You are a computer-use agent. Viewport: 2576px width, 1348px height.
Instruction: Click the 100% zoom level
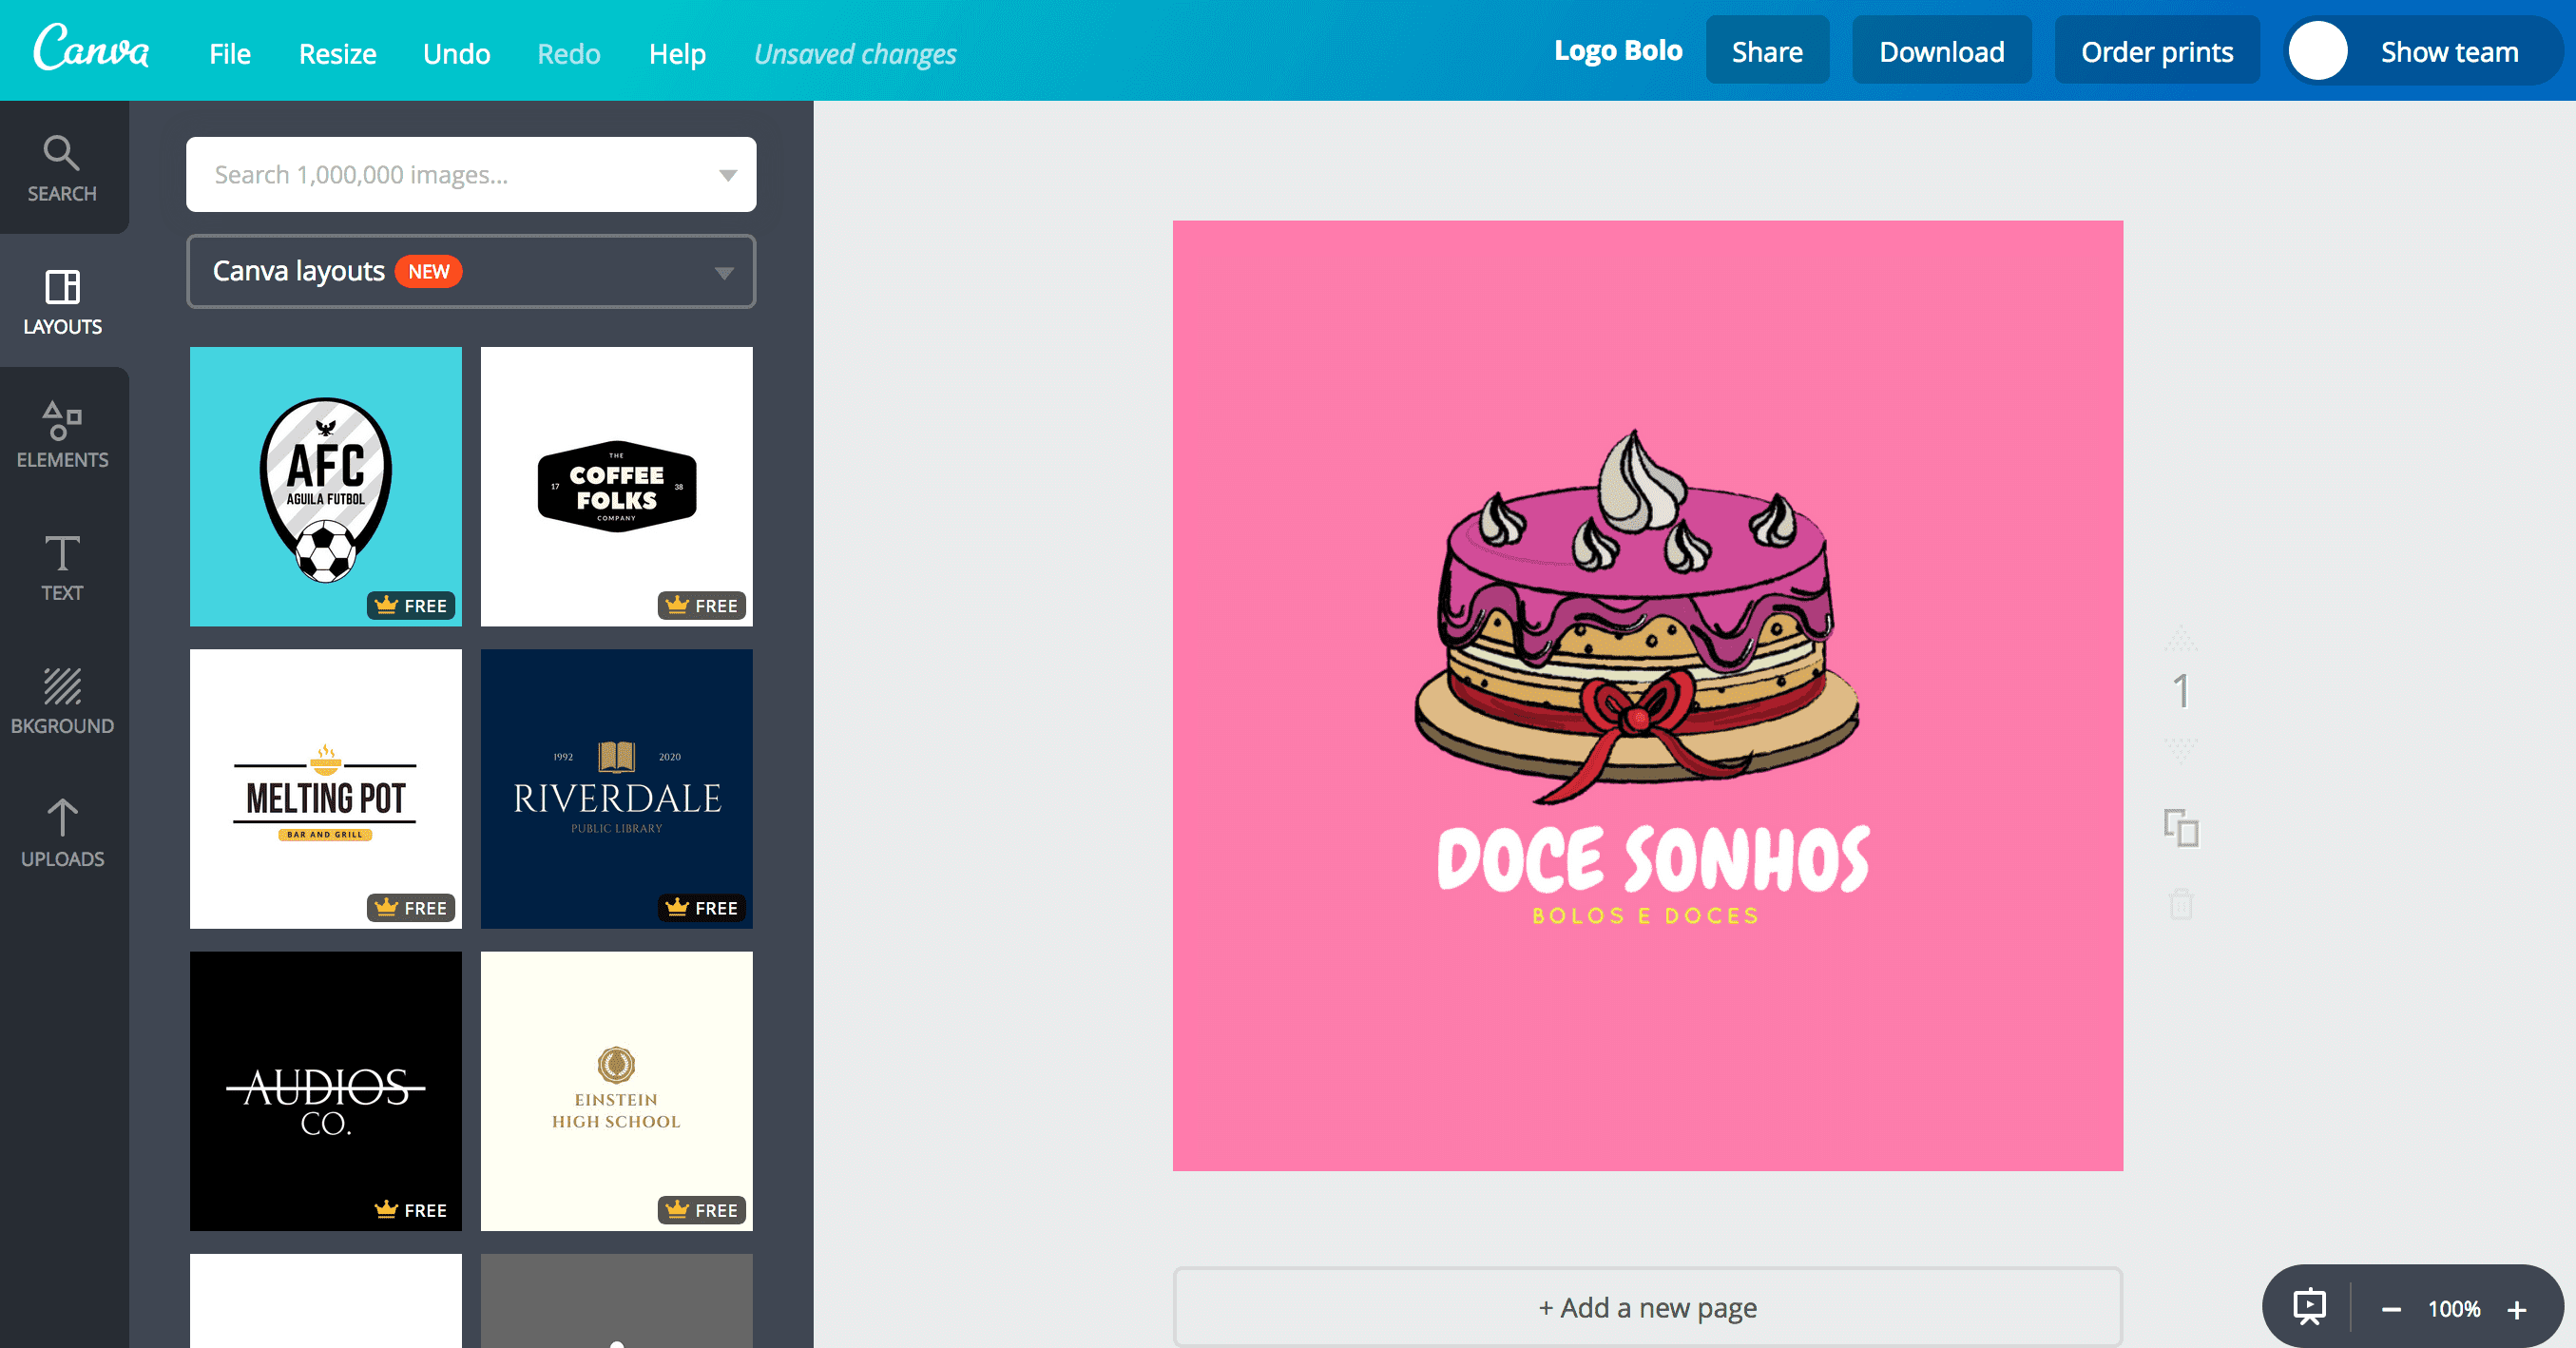coord(2454,1309)
